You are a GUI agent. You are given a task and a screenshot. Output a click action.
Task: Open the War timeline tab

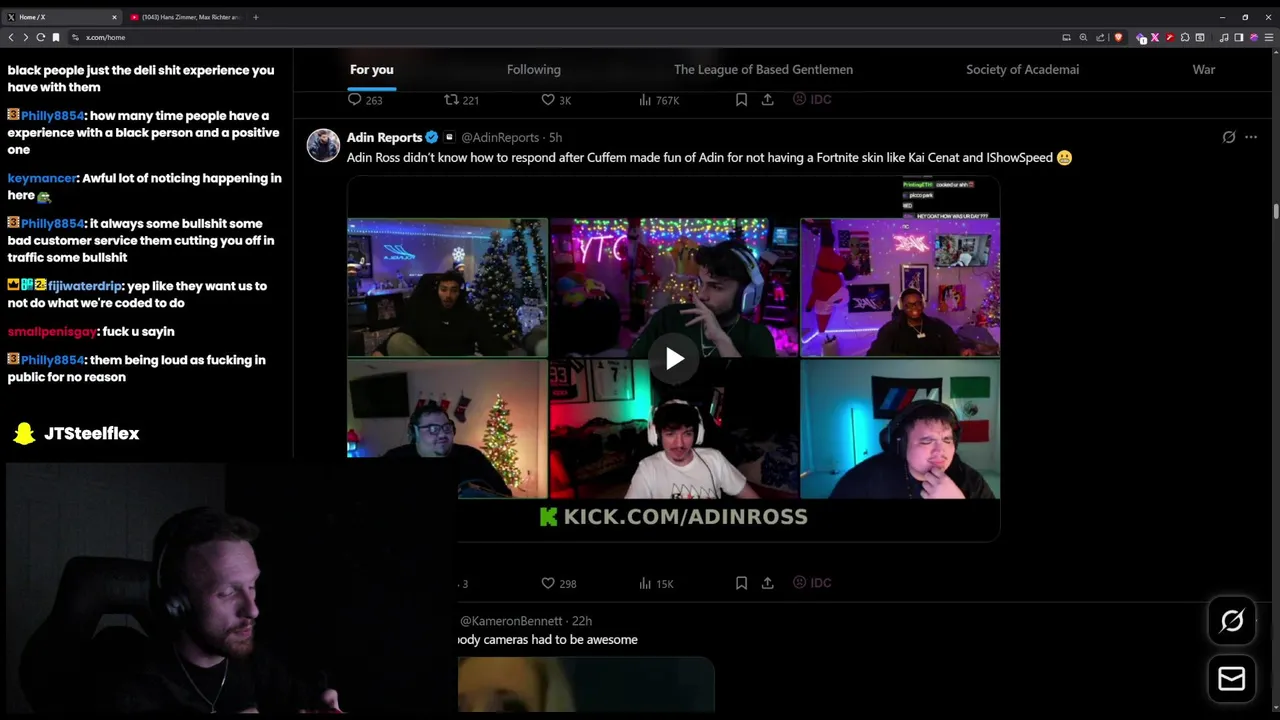(1204, 69)
